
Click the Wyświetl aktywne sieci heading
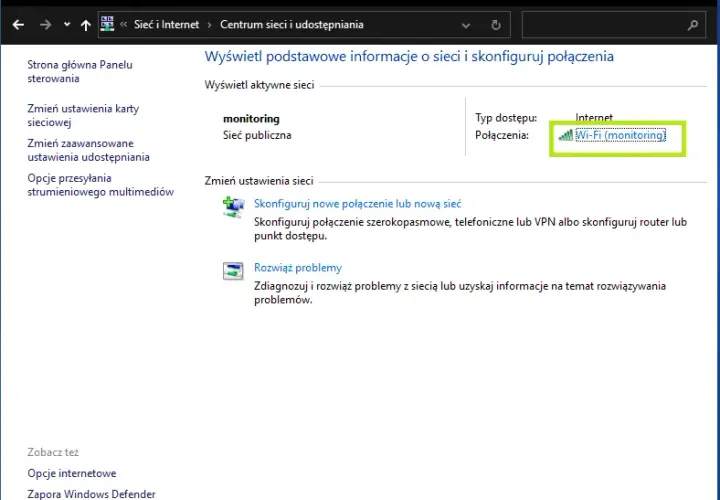coord(259,85)
